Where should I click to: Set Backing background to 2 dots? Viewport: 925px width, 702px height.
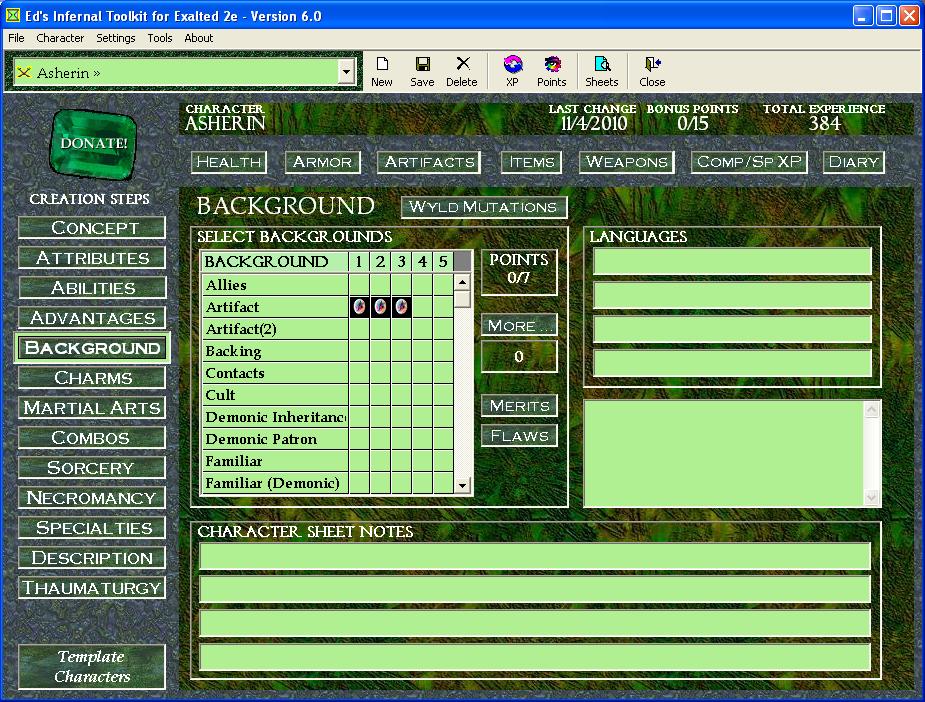coord(381,351)
